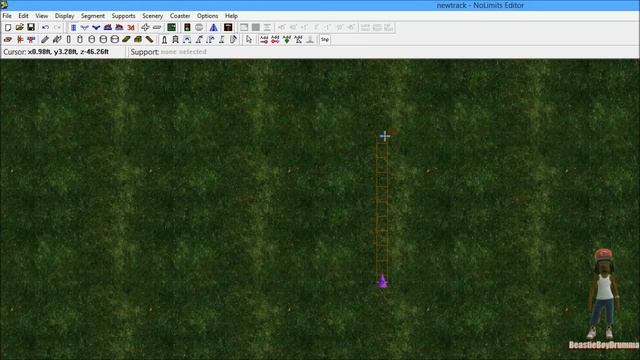Select the single pencil draw tool
The image size is (640, 360).
(x=45, y=40)
